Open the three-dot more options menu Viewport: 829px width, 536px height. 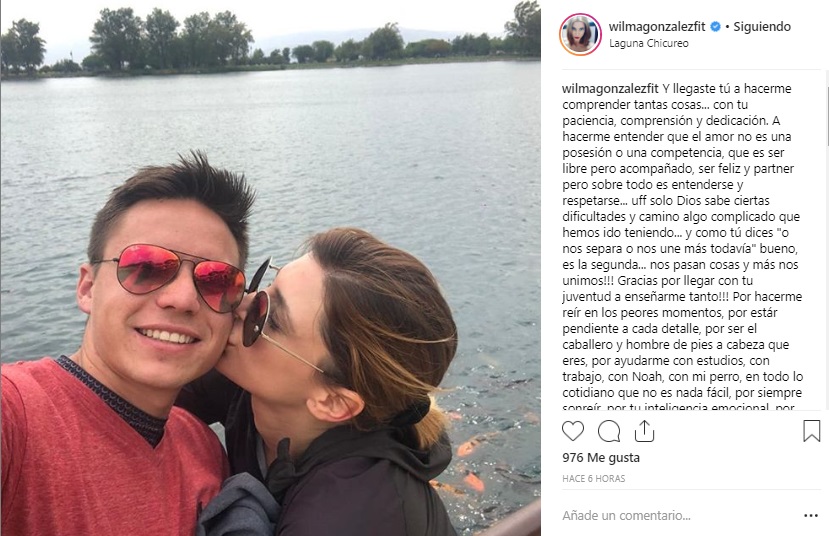click(811, 515)
